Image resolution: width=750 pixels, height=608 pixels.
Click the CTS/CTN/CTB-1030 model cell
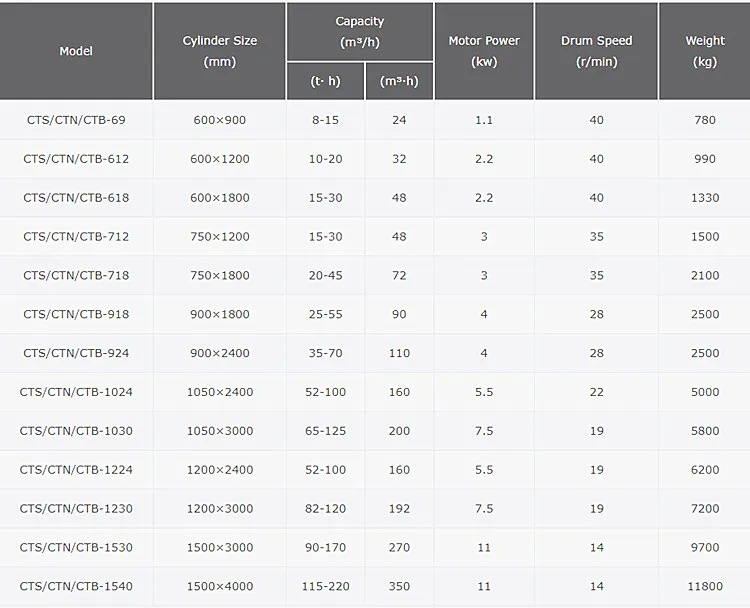[x=76, y=431]
